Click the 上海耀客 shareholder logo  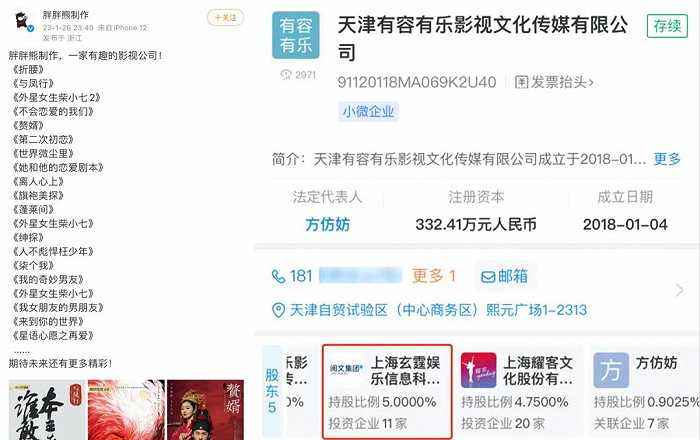click(x=479, y=370)
